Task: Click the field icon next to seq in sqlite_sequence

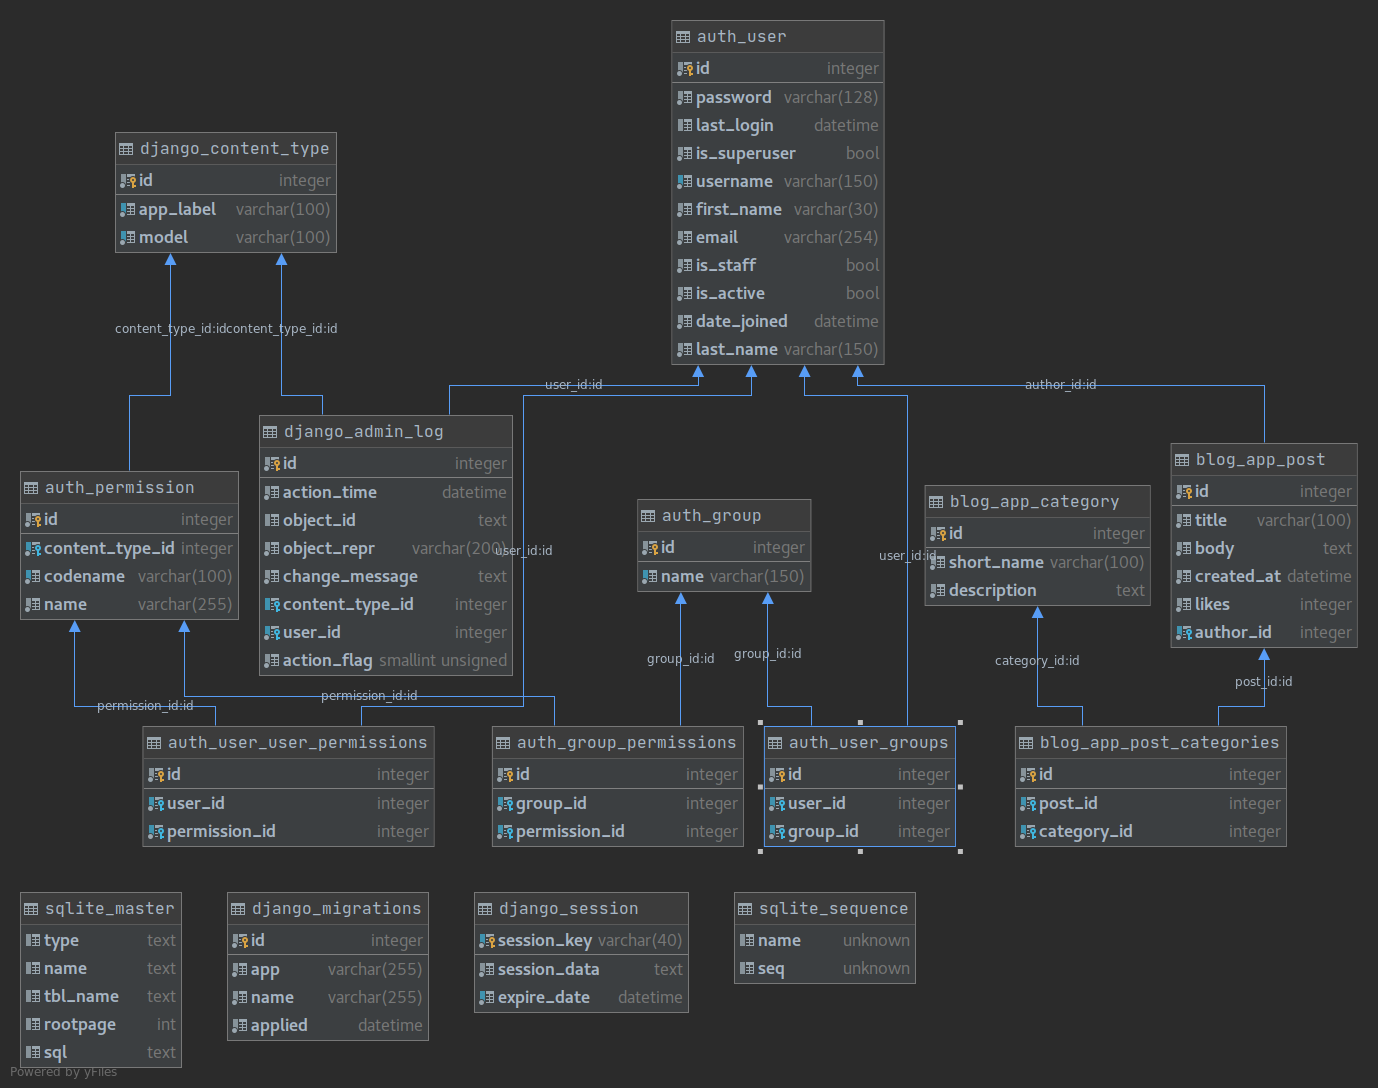Action: tap(746, 968)
